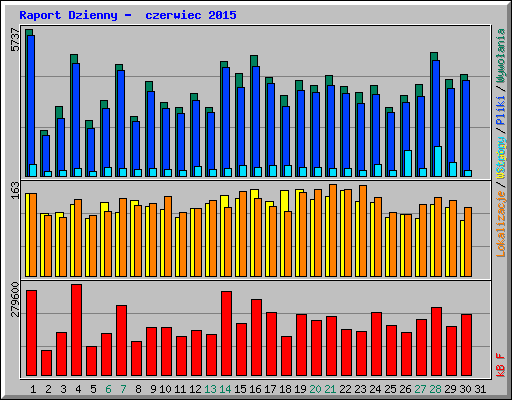Click the orange 'Lokalizacje' legend text
This screenshot has height=400, width=512.
pos(501,224)
